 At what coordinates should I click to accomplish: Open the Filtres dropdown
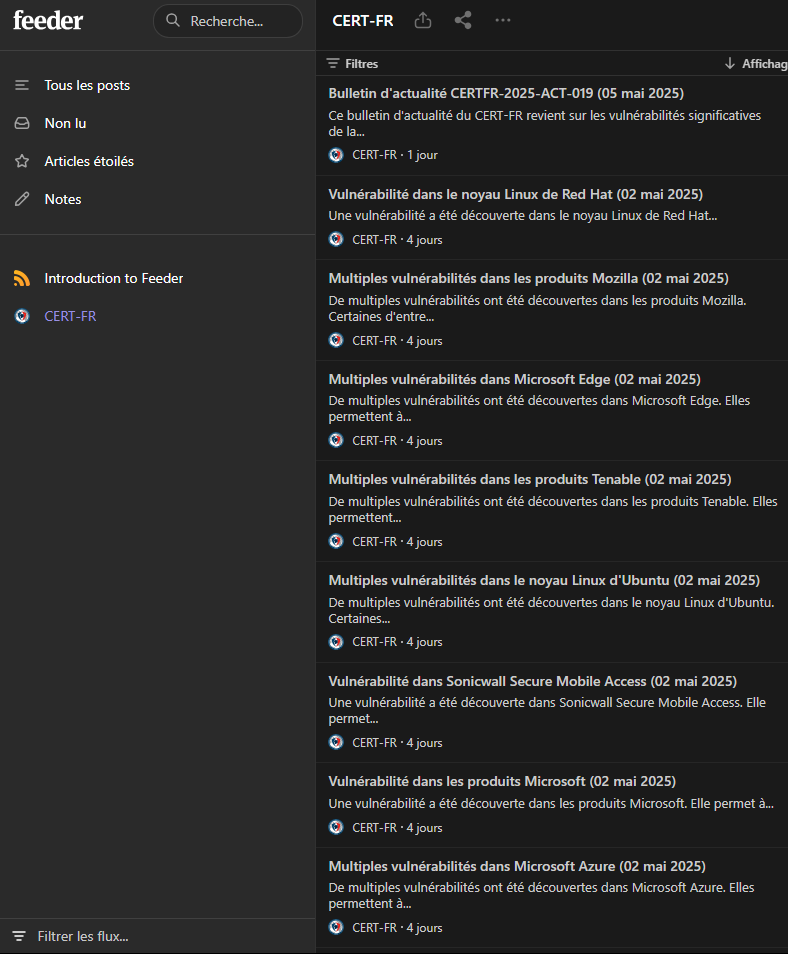coord(353,63)
